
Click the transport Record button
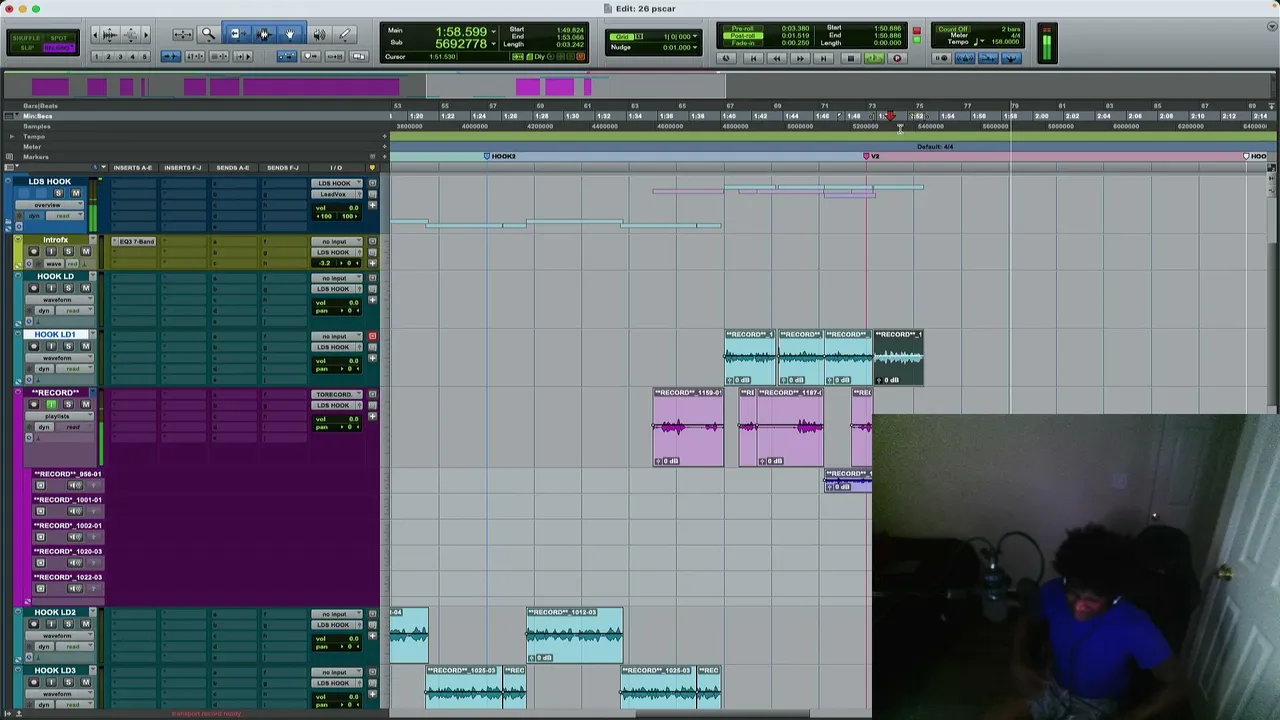pos(897,58)
